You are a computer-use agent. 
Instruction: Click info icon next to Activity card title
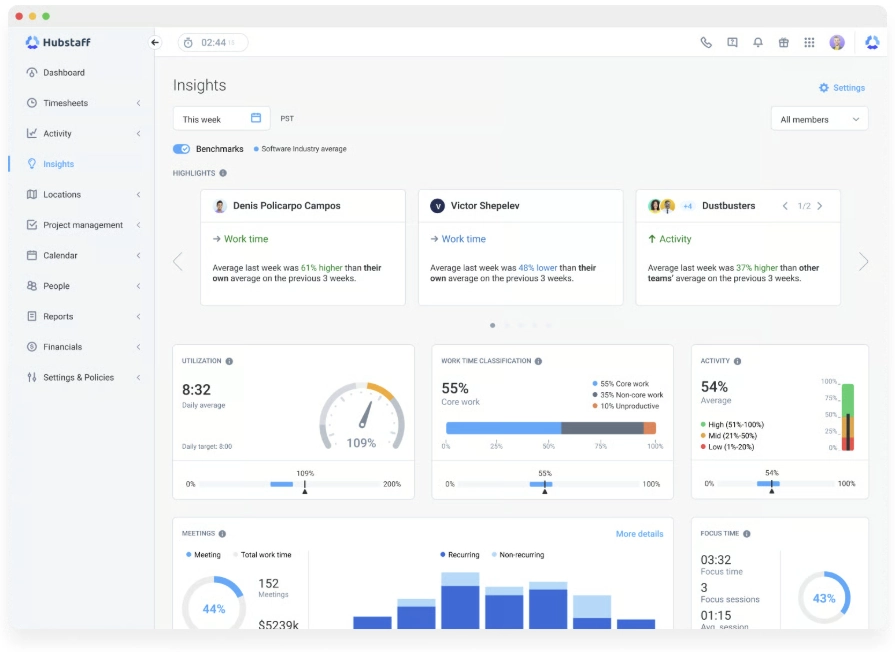point(737,361)
